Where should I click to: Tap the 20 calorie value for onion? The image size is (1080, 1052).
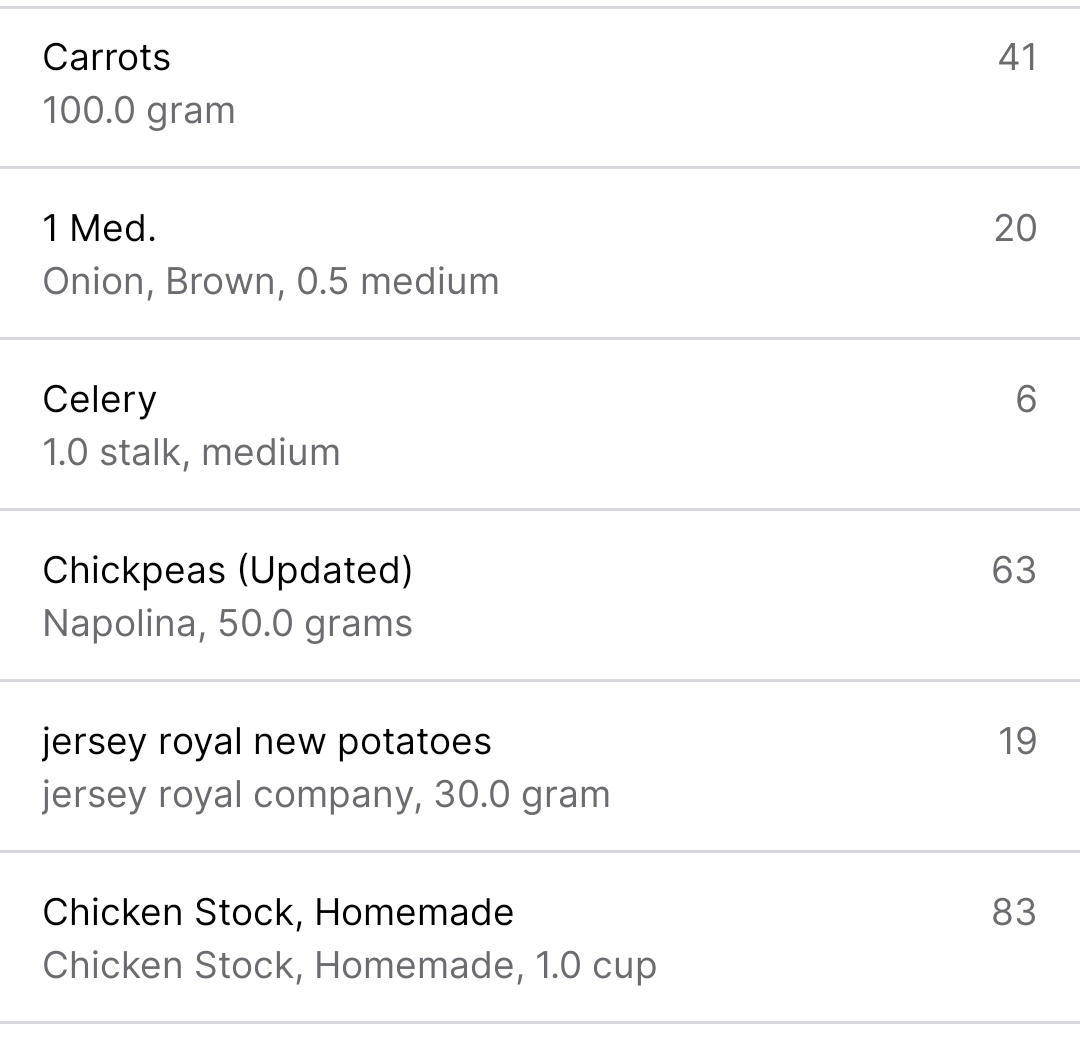[1015, 228]
